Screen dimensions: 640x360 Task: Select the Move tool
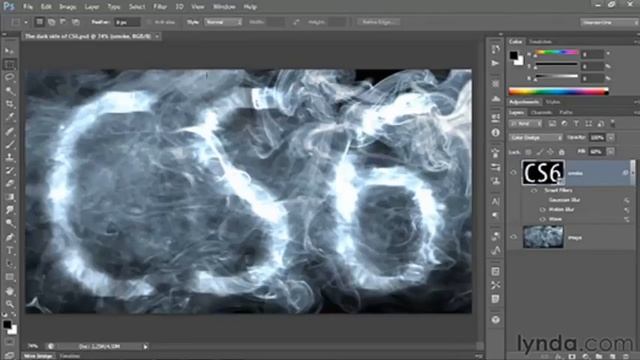[10, 51]
